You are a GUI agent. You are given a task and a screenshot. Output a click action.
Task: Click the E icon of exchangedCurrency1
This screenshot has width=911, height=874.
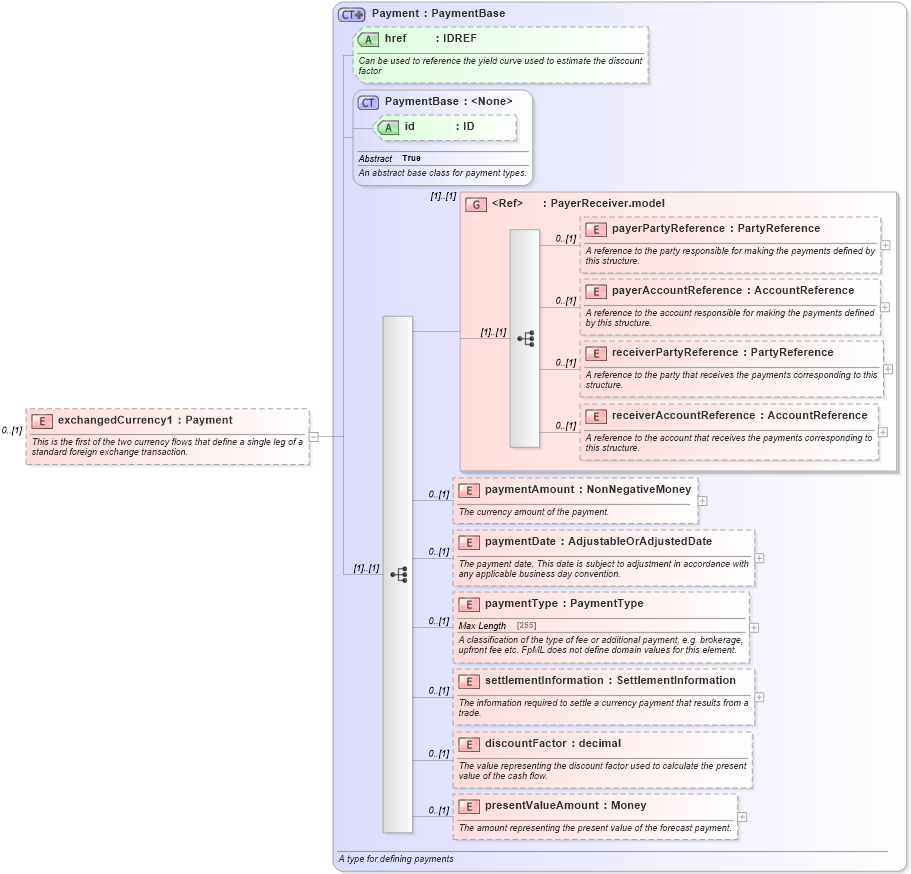pyautogui.click(x=42, y=421)
